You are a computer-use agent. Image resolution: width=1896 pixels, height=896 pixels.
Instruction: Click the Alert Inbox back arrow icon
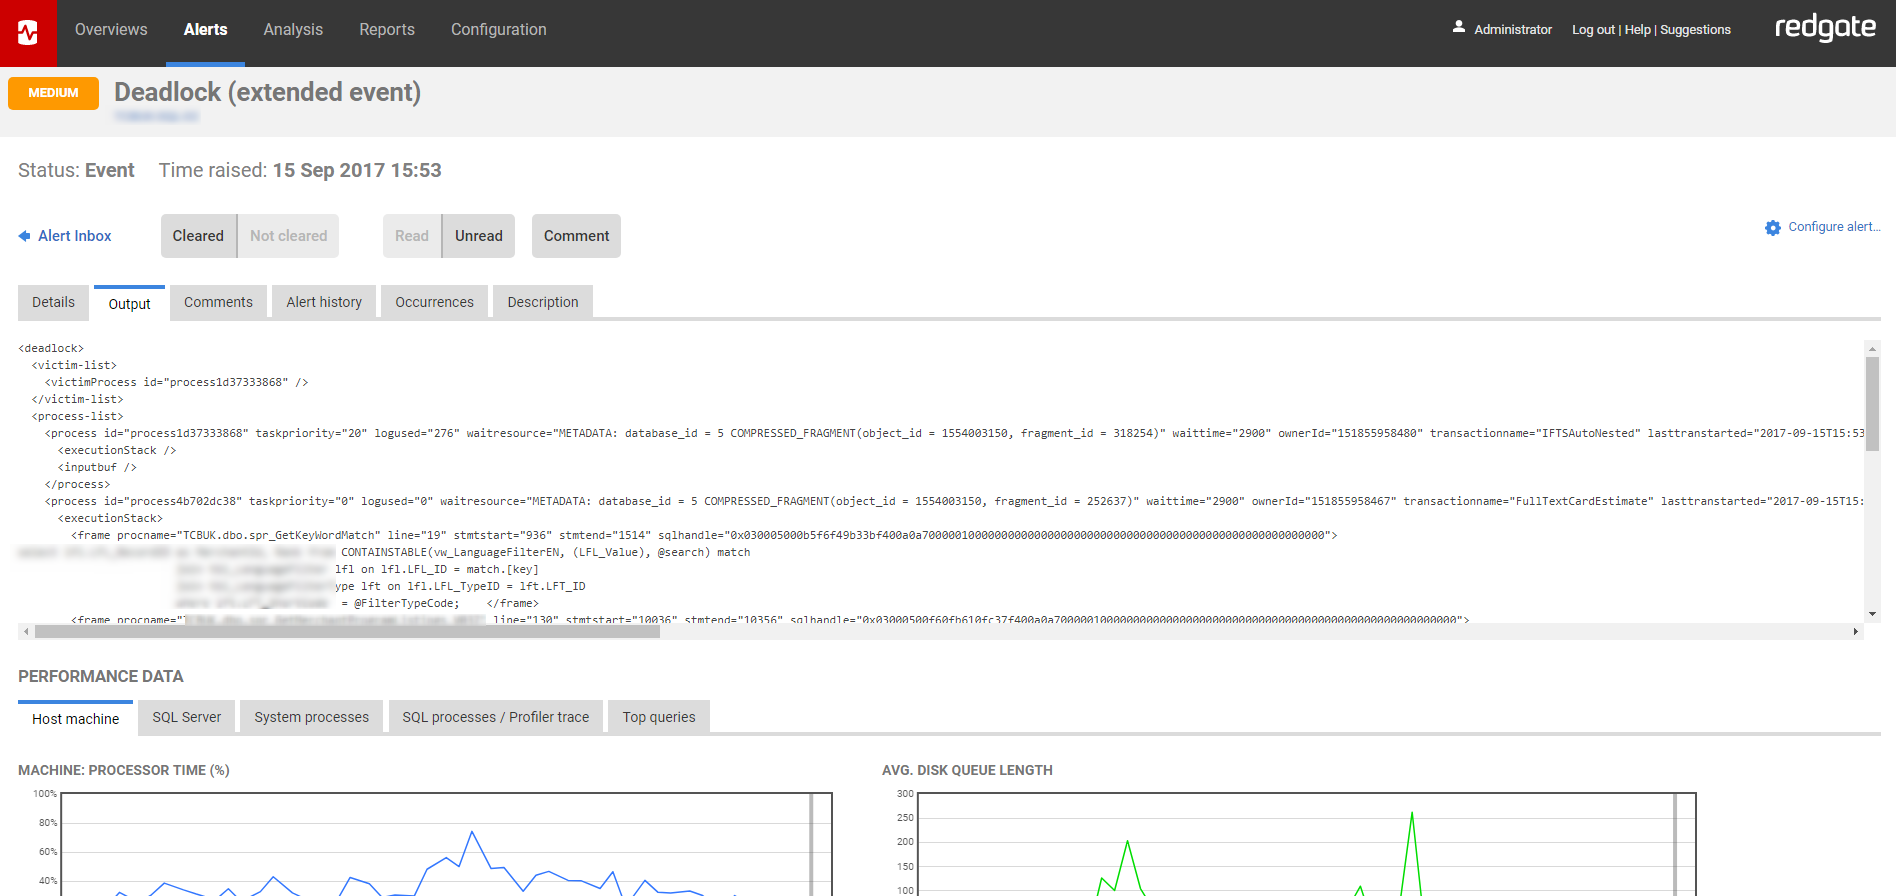click(24, 236)
